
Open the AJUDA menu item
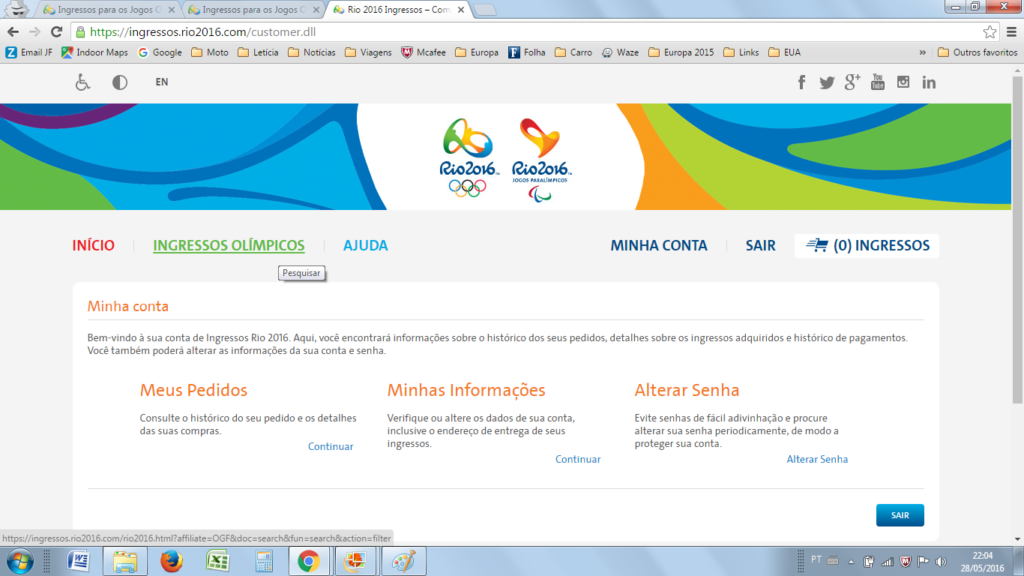[365, 246]
